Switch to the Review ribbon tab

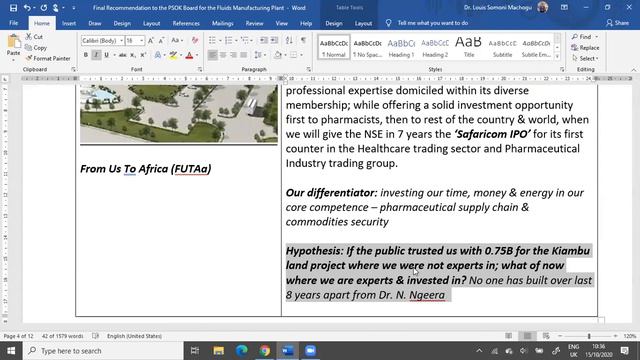(254, 23)
